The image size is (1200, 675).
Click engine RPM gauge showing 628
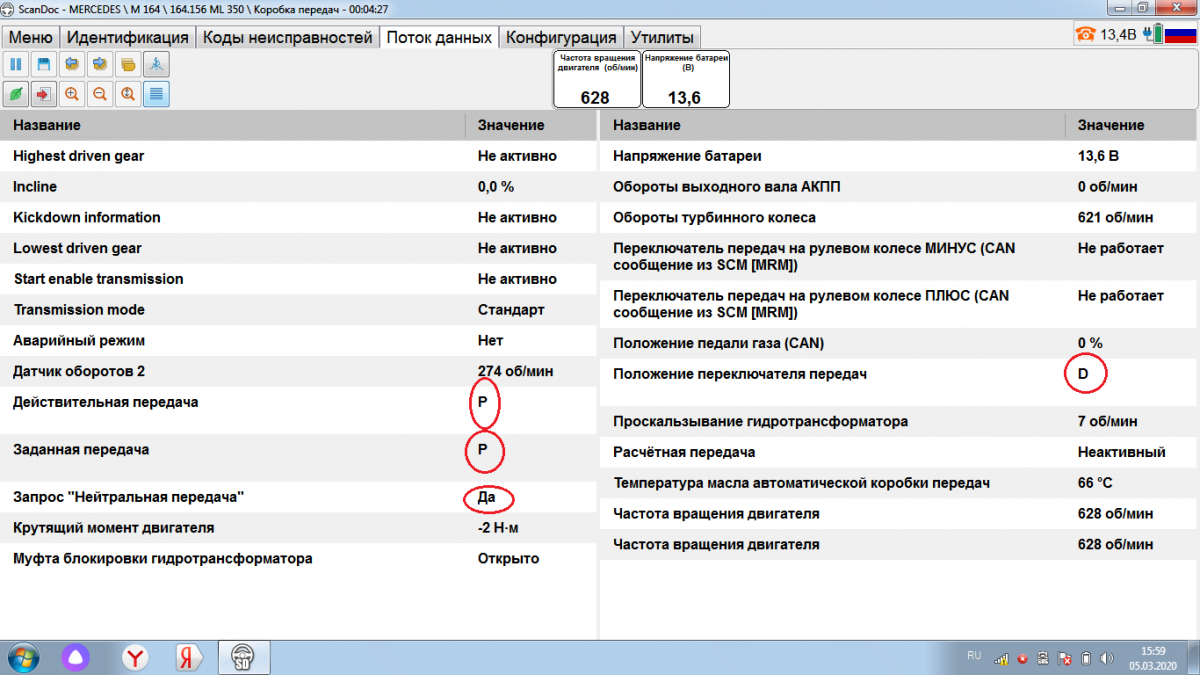[596, 79]
